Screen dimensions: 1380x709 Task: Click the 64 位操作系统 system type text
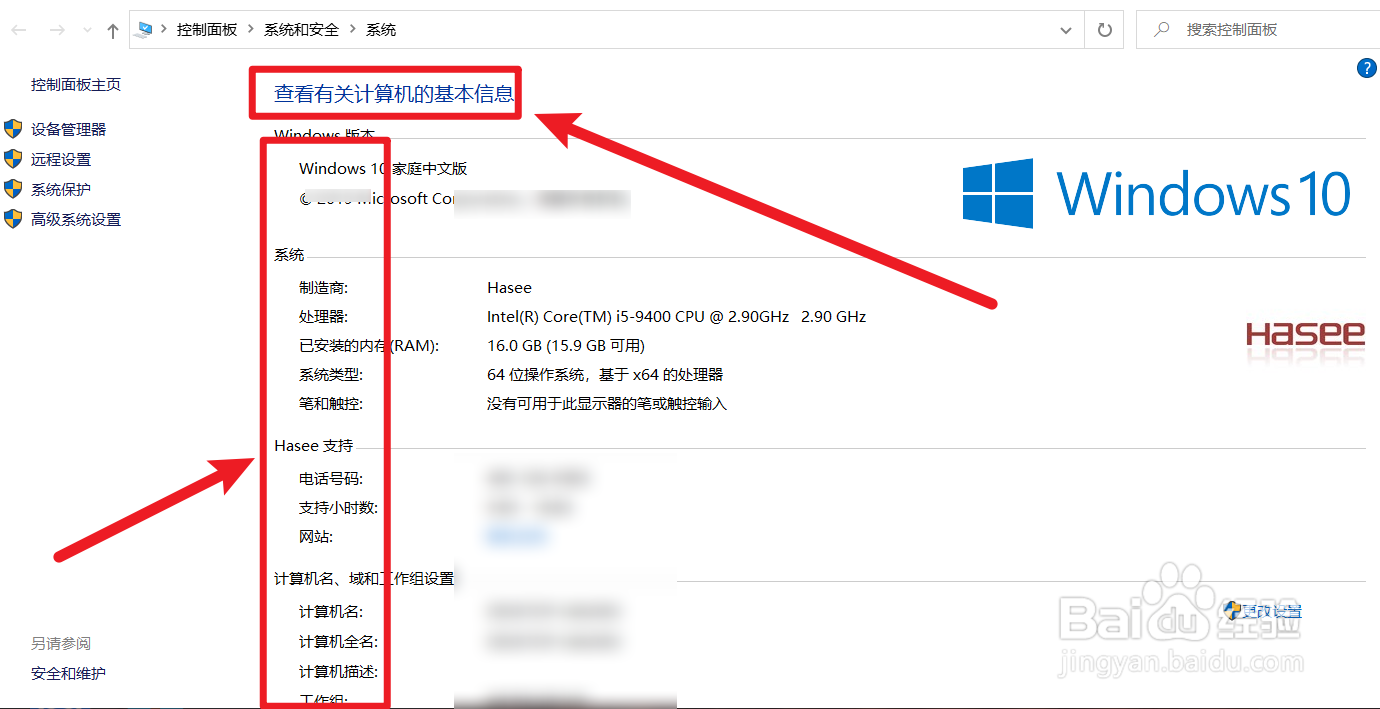605,374
